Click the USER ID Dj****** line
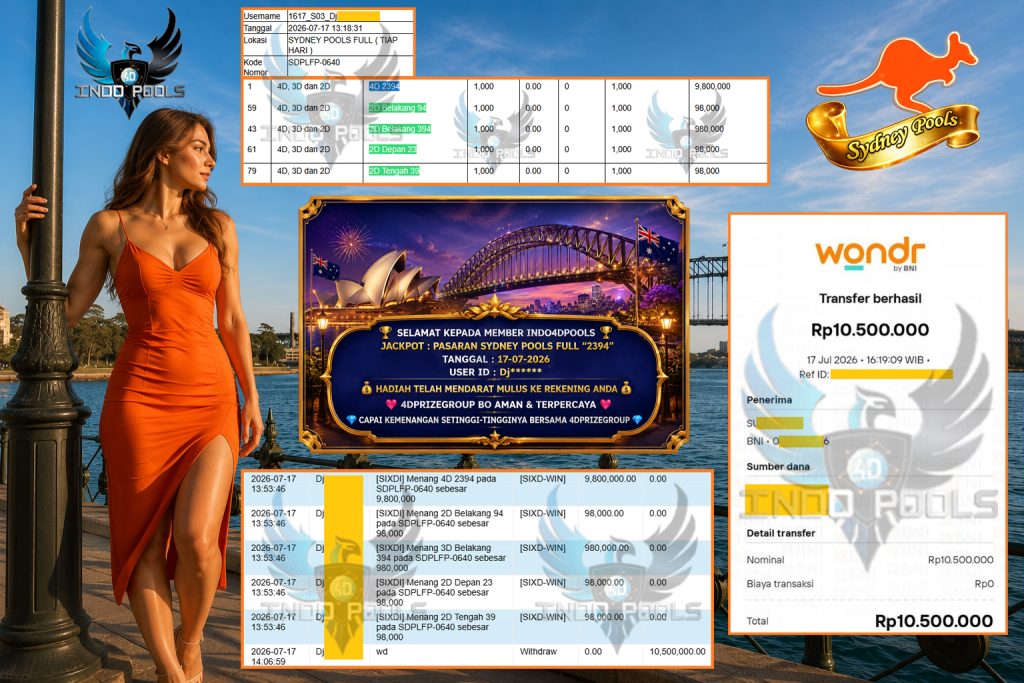The image size is (1024, 683). 495,372
